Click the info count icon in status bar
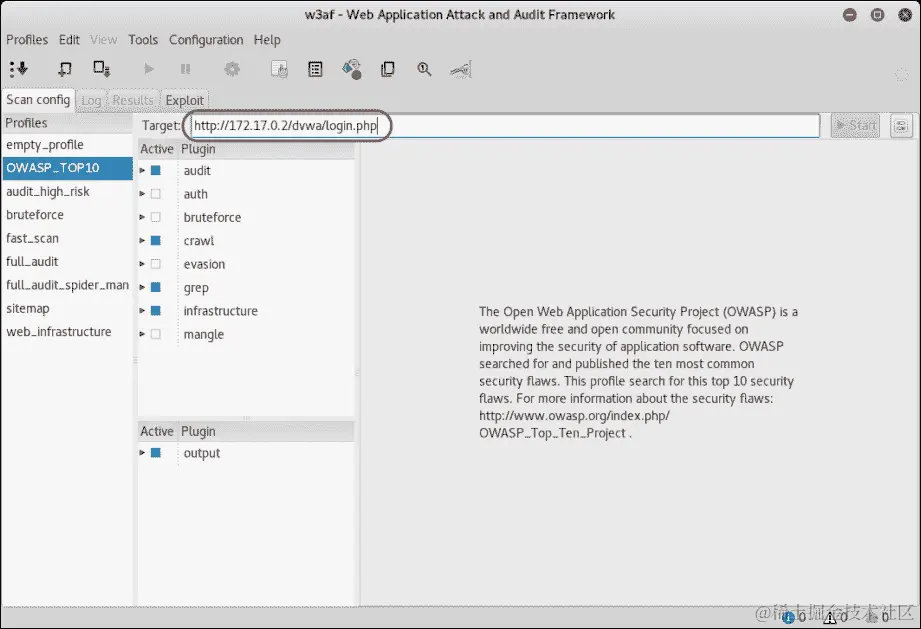Image resolution: width=921 pixels, height=629 pixels. (789, 617)
